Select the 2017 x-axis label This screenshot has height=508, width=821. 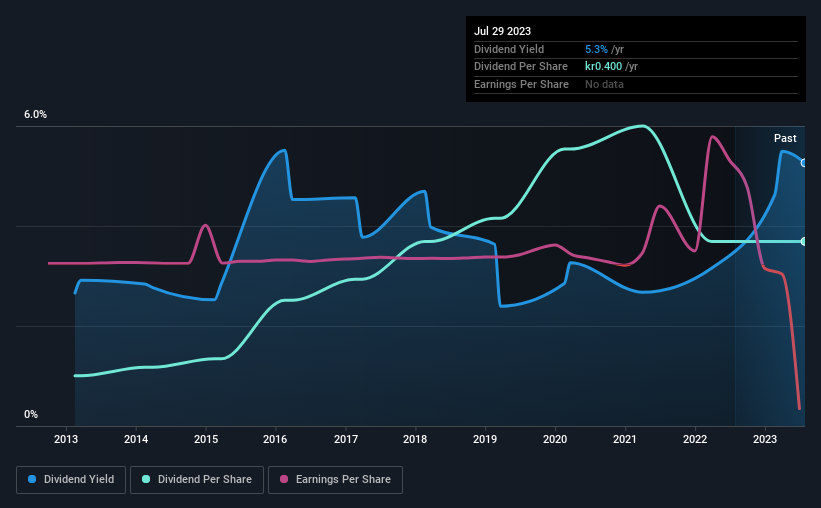point(346,439)
